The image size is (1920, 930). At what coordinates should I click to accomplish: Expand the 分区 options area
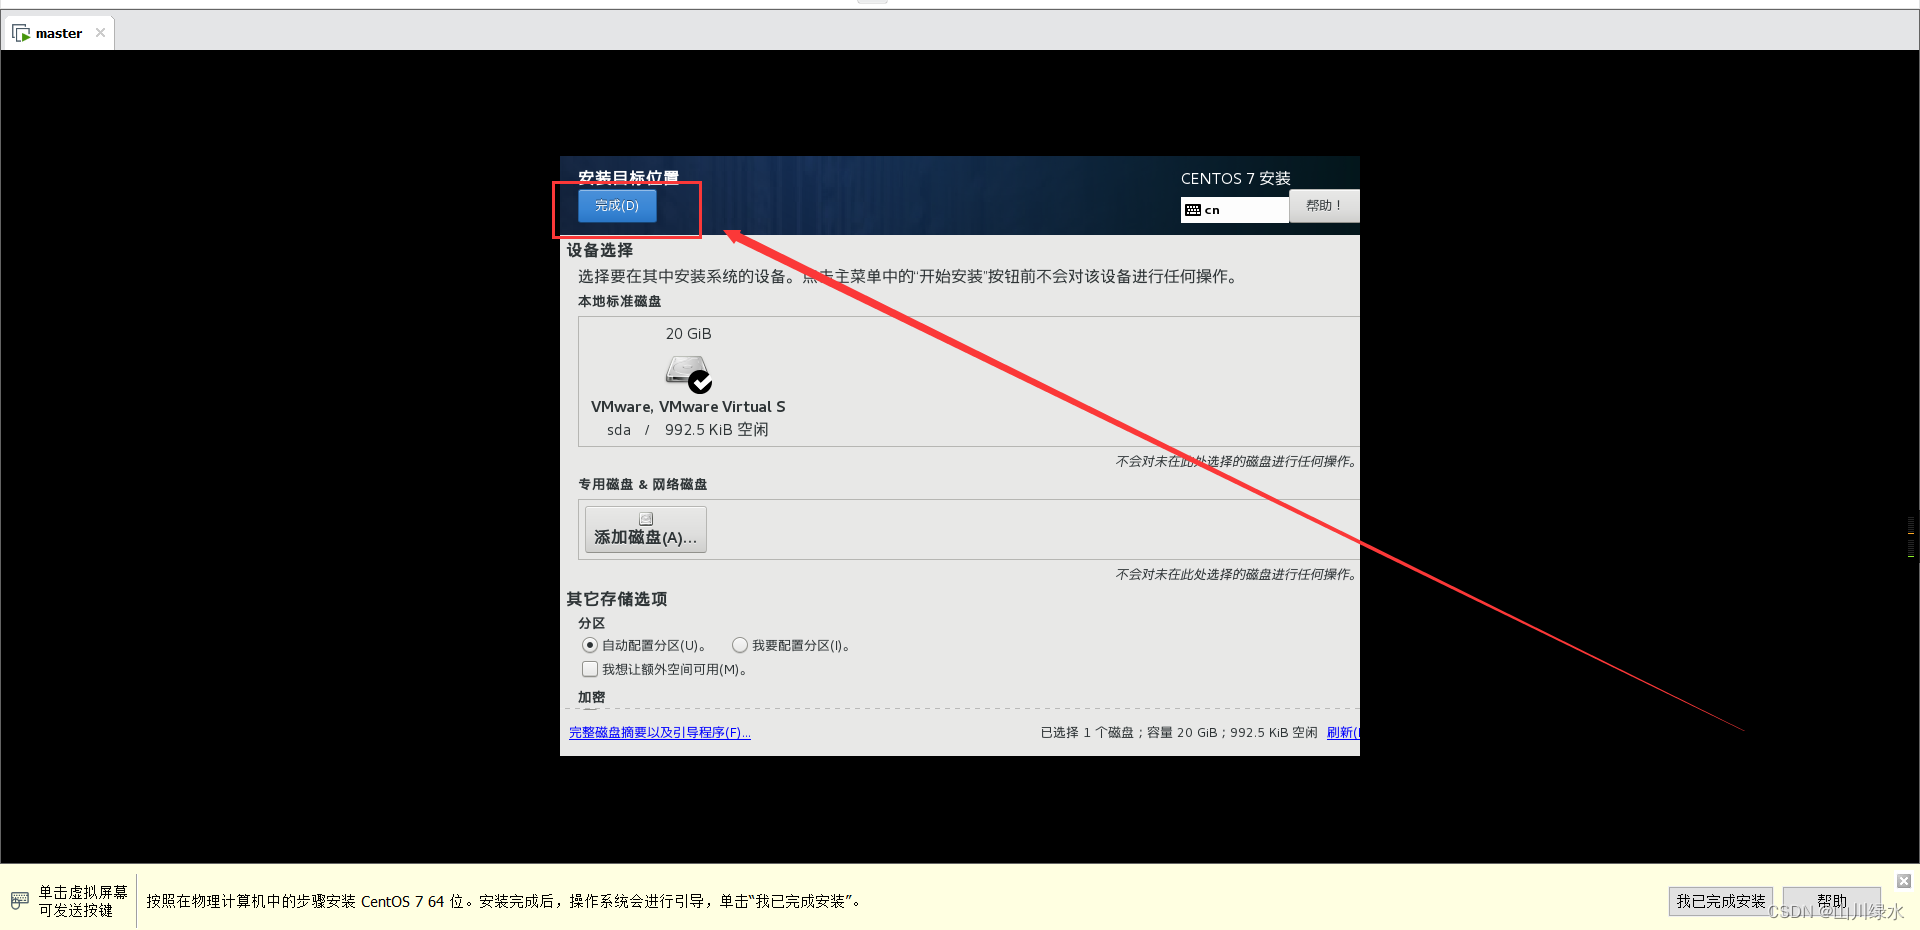pos(591,623)
